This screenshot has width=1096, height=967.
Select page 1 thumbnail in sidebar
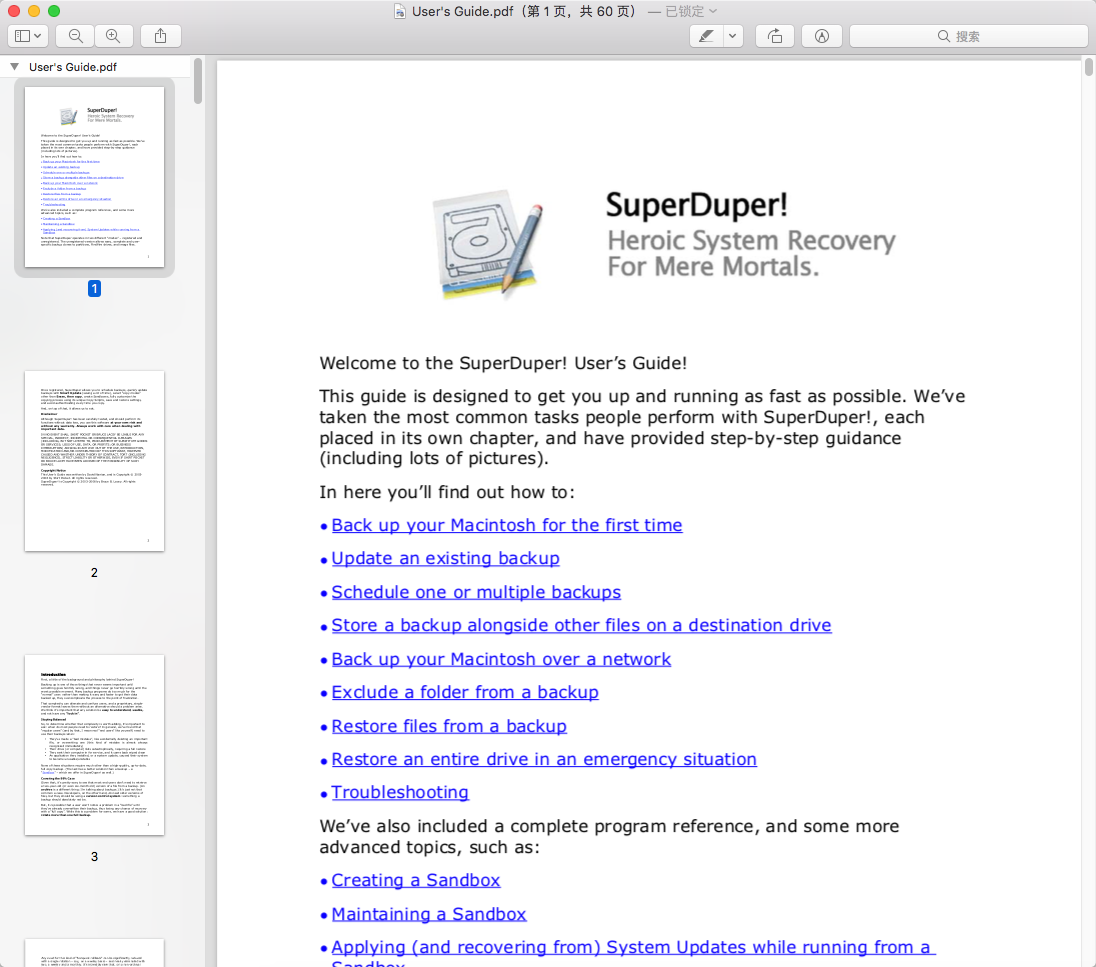94,177
